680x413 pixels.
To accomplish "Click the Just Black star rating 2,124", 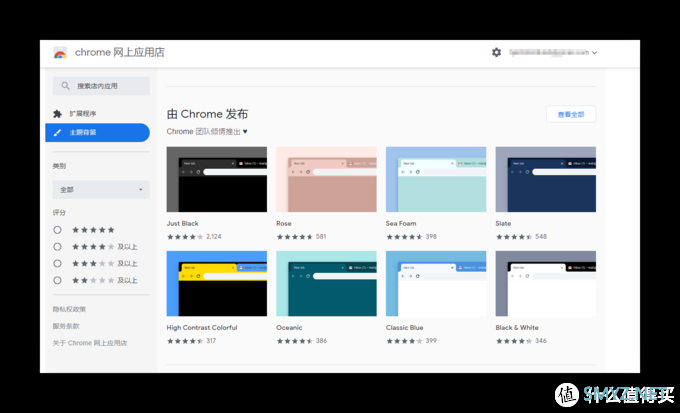I will point(194,237).
